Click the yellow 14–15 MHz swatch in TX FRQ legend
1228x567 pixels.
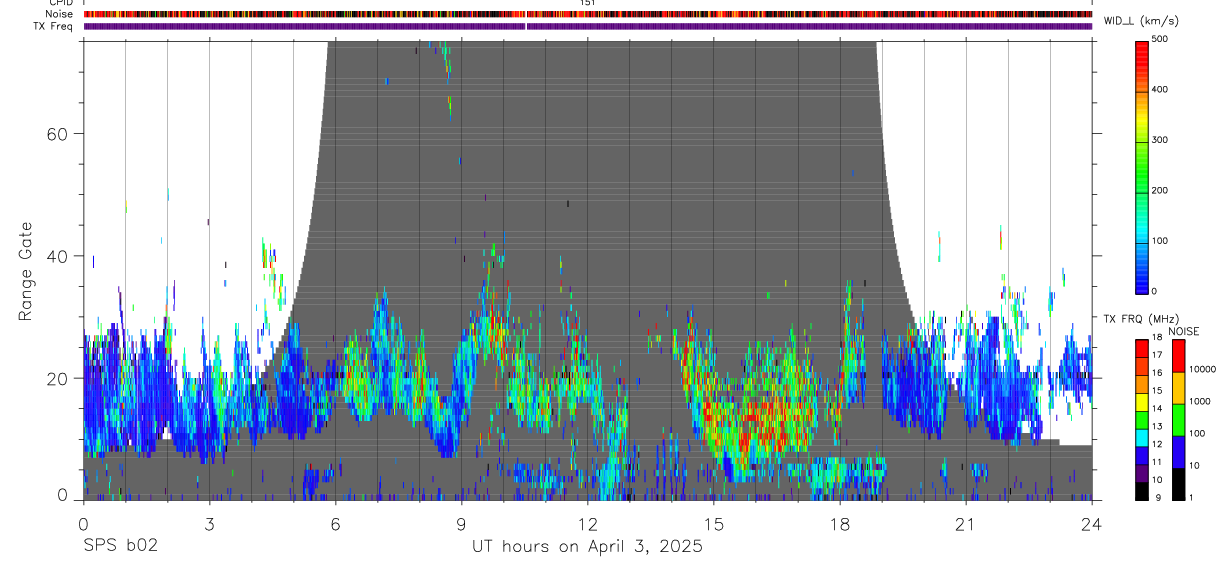coord(1142,400)
